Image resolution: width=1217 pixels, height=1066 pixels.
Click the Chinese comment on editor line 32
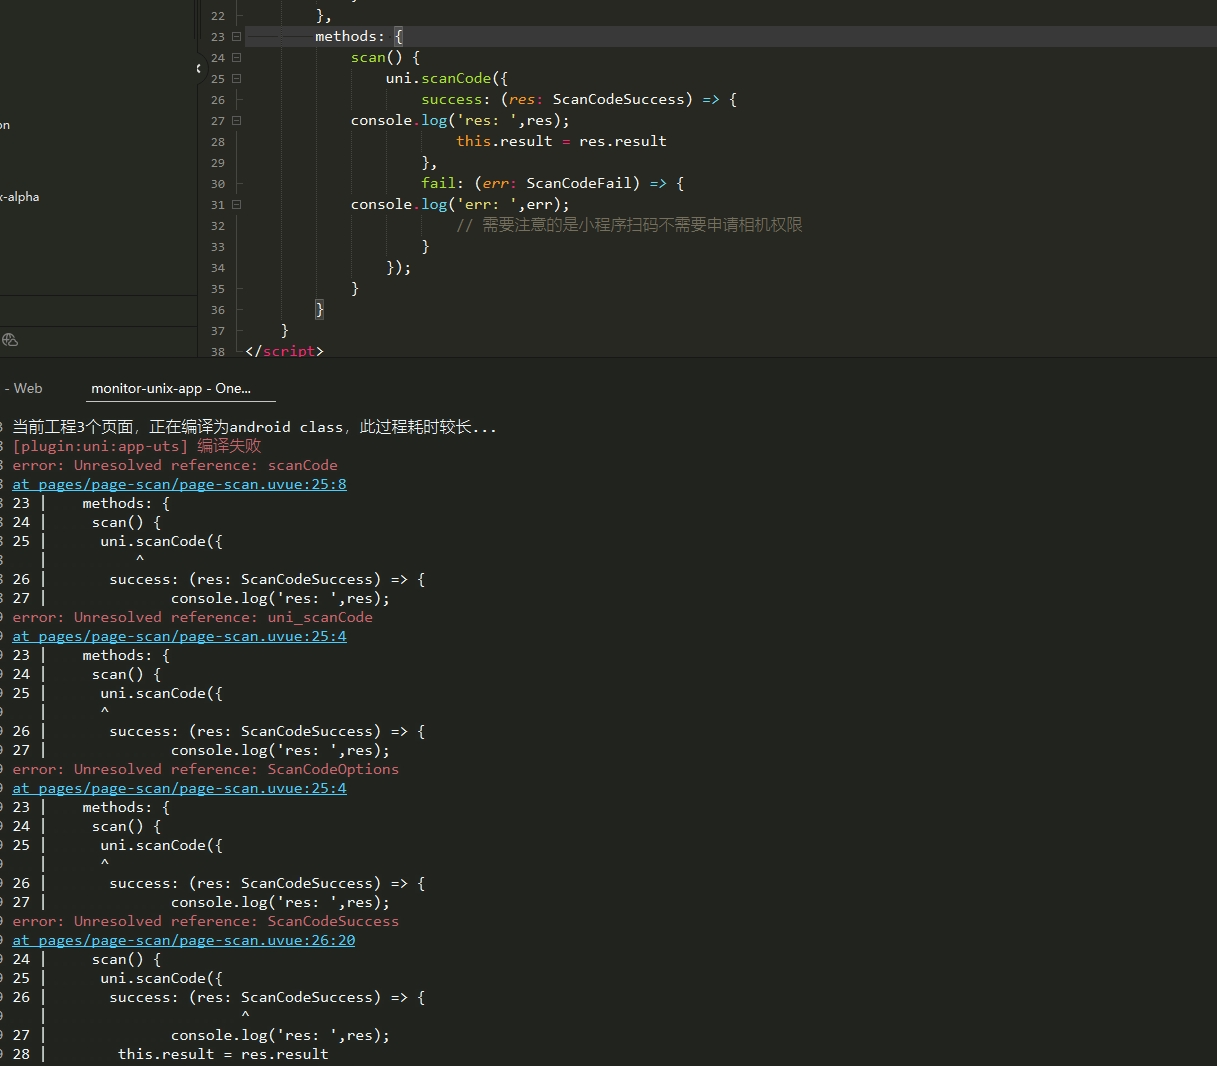[x=629, y=225]
